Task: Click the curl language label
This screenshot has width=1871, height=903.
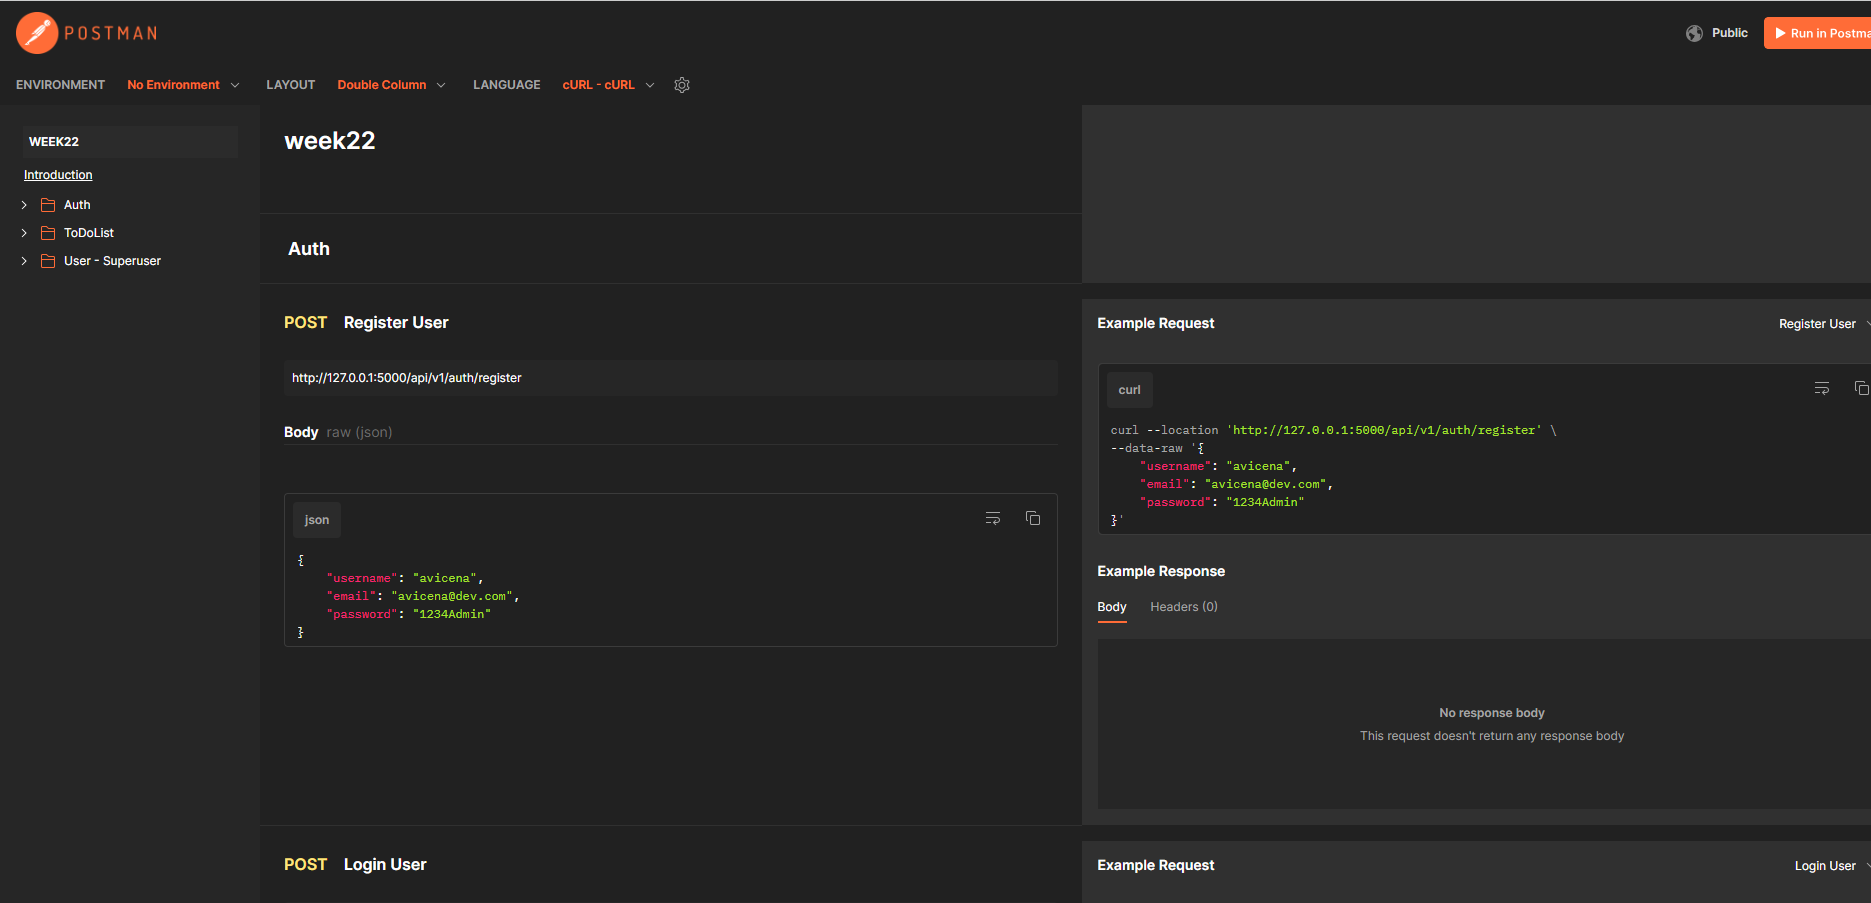Action: pos(1130,390)
